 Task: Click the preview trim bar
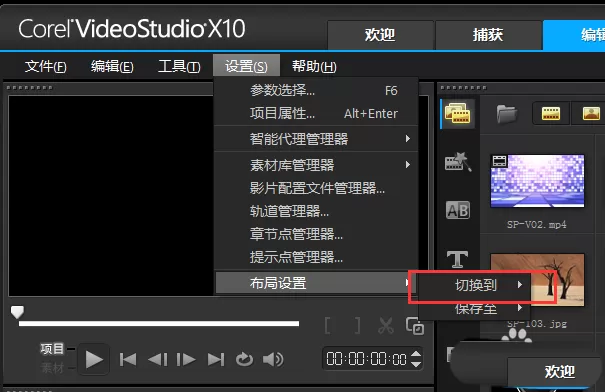click(x=159, y=324)
